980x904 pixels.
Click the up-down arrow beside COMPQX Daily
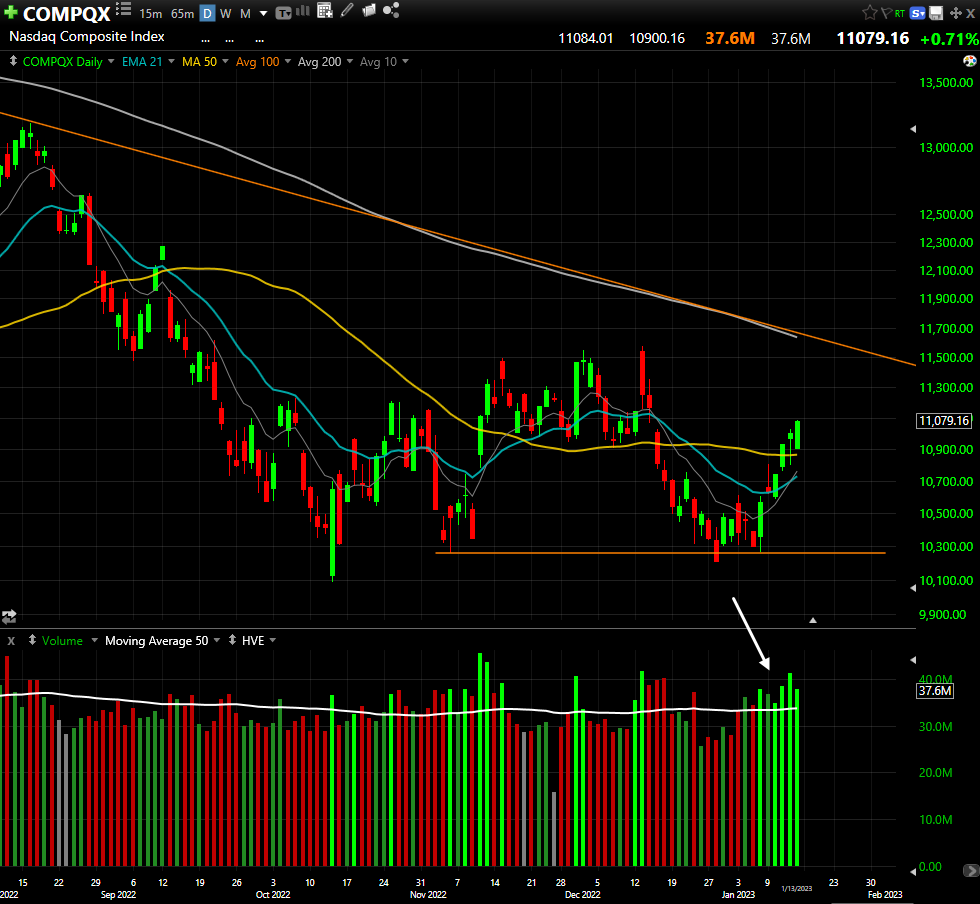(12, 61)
